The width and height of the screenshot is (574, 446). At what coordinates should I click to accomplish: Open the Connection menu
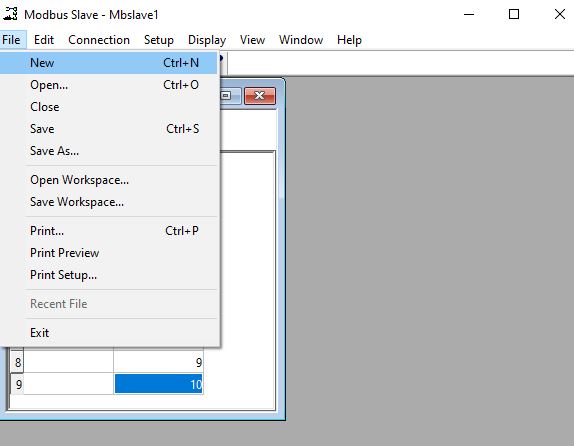[99, 40]
